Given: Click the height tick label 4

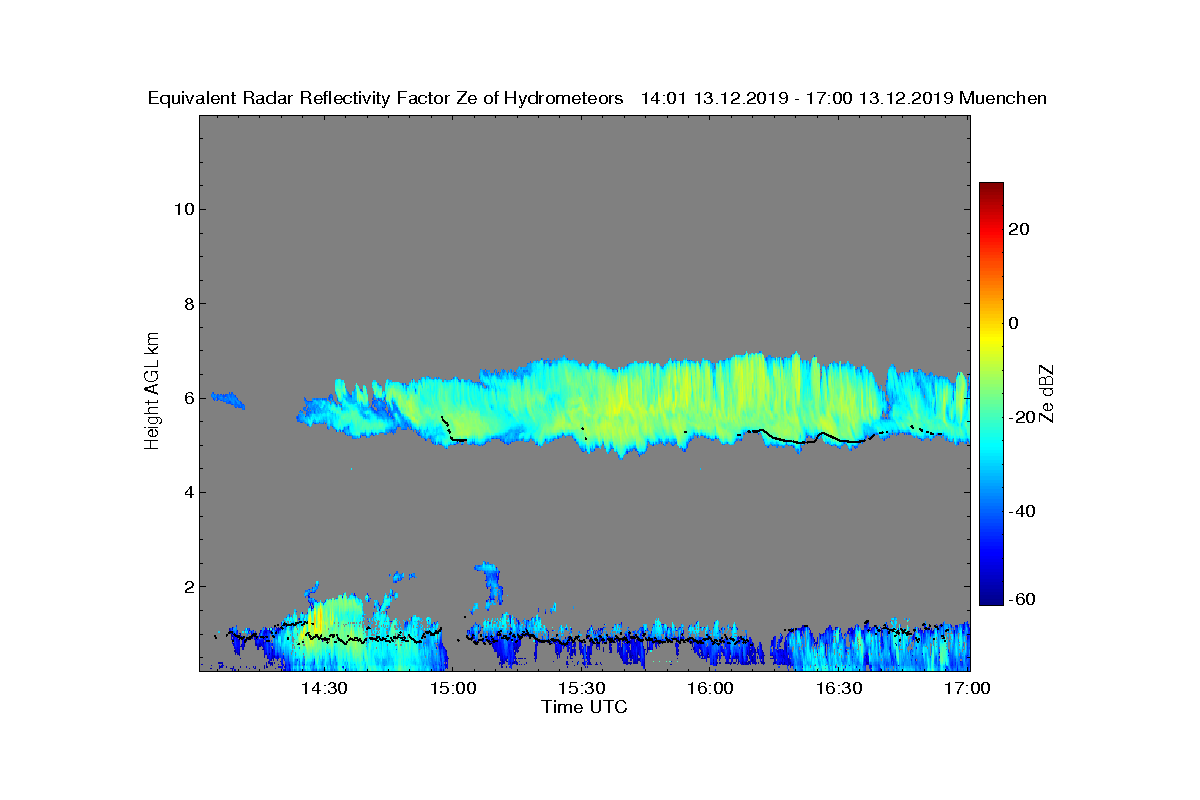Looking at the screenshot, I should [x=187, y=492].
